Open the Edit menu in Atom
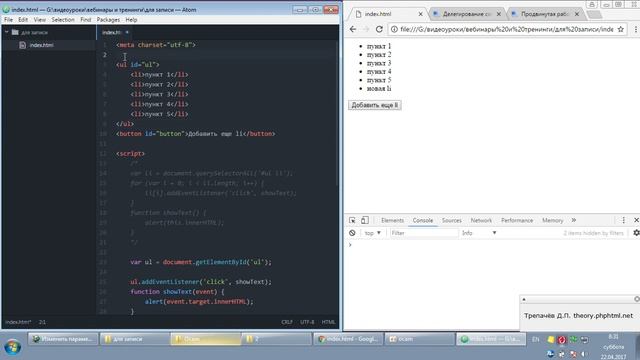Image resolution: width=640 pixels, height=360 pixels. coord(23,20)
